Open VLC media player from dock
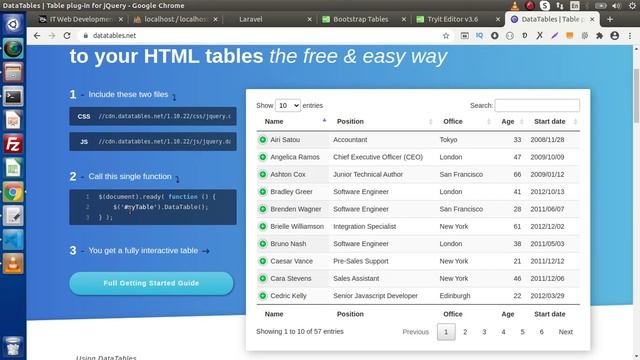The height and width of the screenshot is (360, 640). (x=13, y=264)
